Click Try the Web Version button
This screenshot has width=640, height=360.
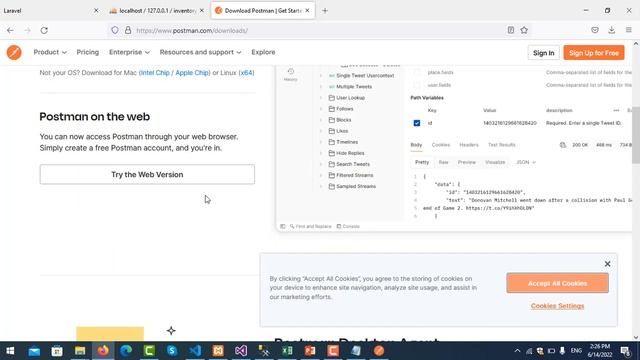click(147, 174)
